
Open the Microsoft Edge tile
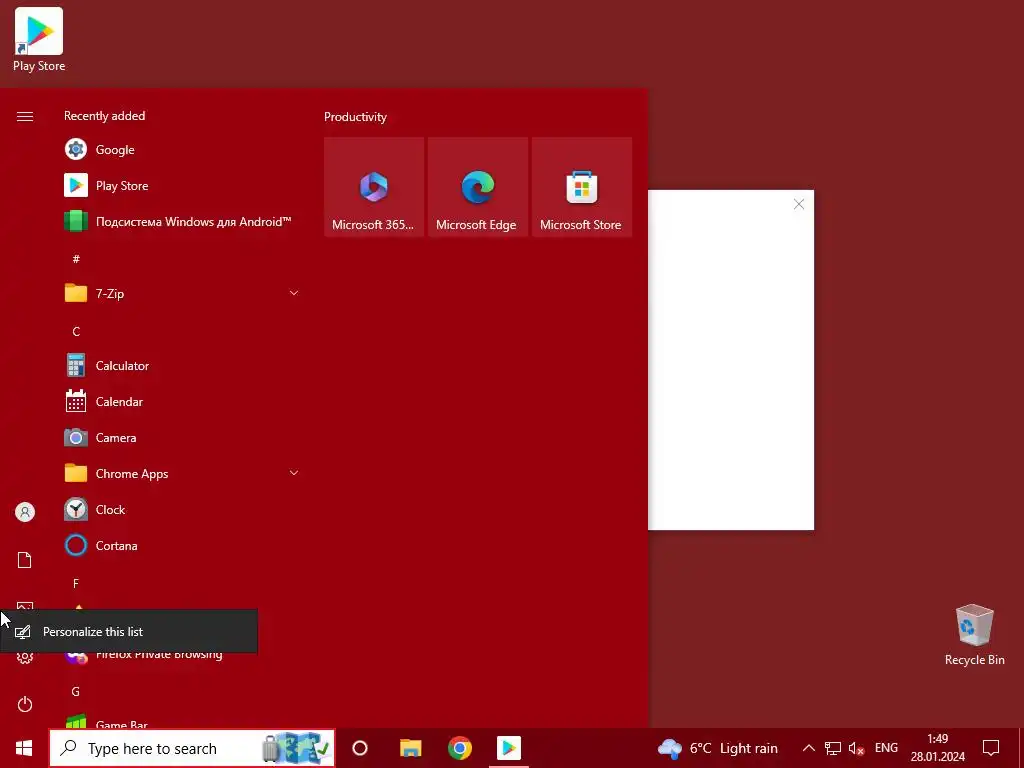pyautogui.click(x=477, y=187)
